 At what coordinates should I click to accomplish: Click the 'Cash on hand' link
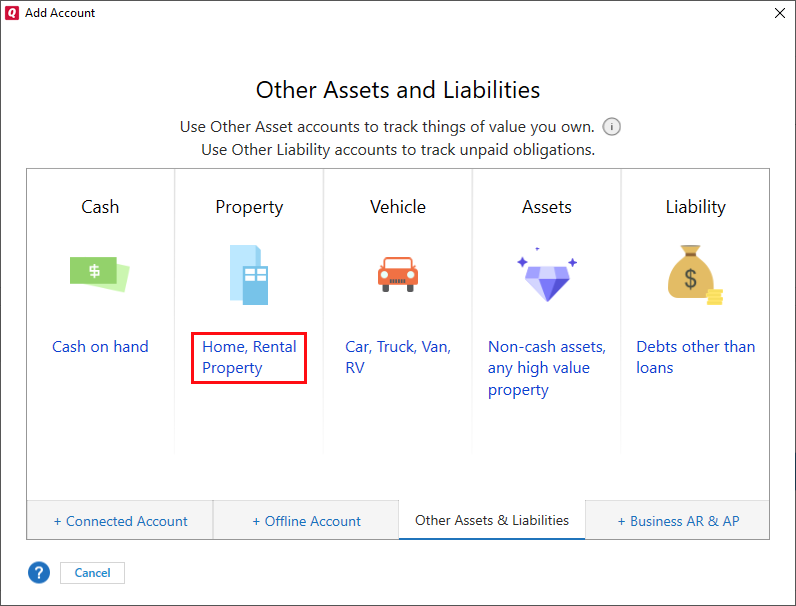tap(100, 347)
